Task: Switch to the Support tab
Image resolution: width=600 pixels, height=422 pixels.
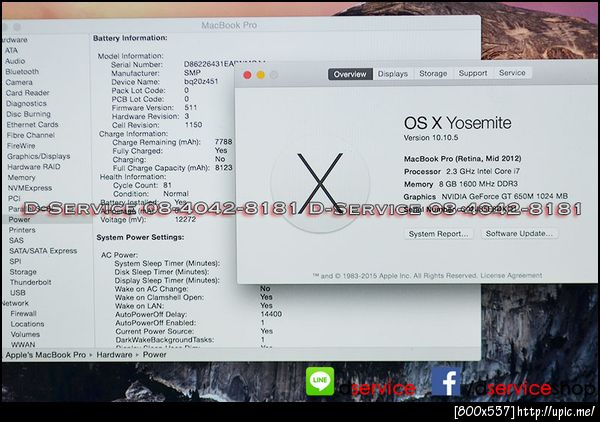Action: (473, 73)
